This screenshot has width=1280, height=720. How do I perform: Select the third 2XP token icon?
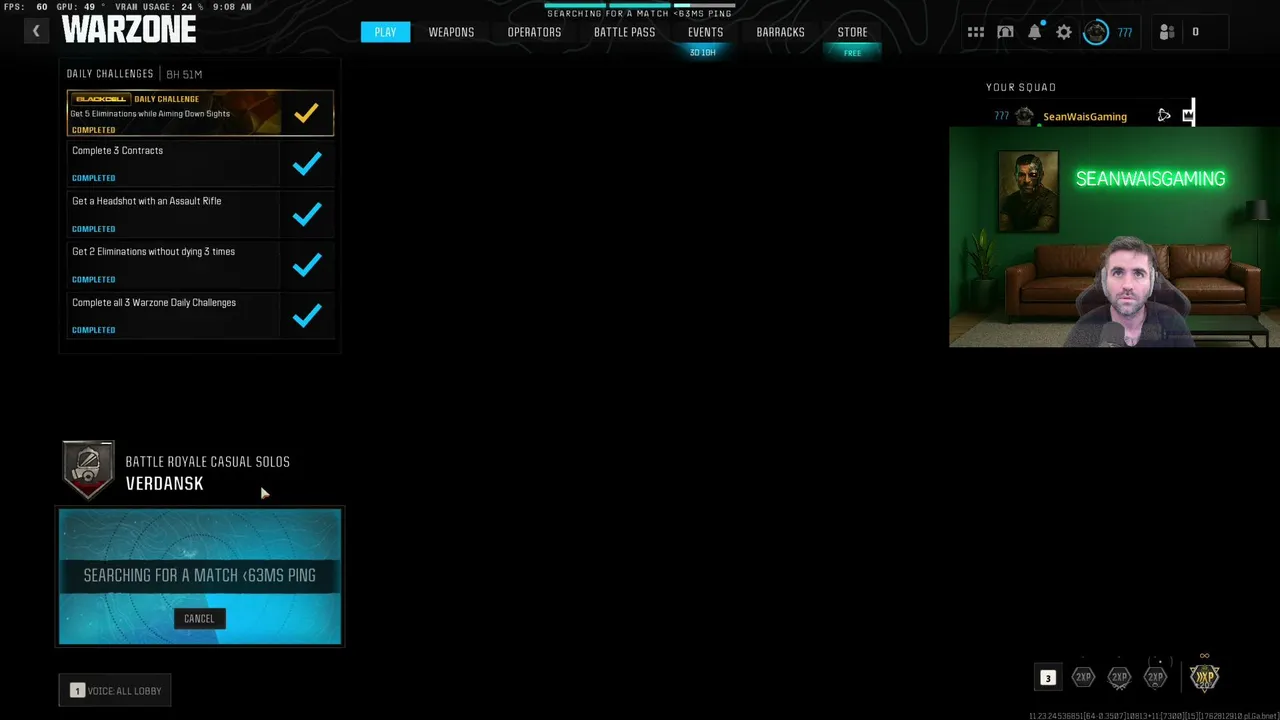click(1155, 677)
